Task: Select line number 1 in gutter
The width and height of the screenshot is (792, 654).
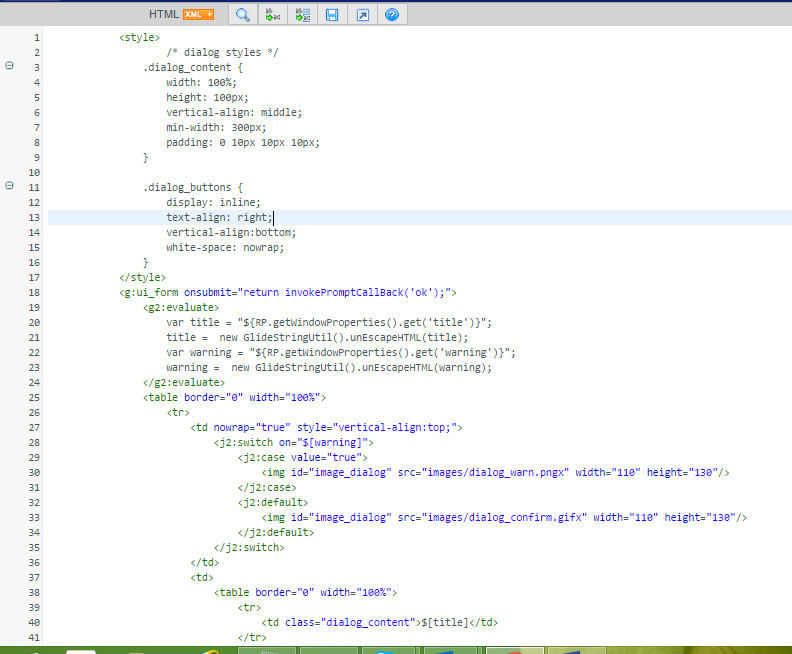Action: [36, 37]
